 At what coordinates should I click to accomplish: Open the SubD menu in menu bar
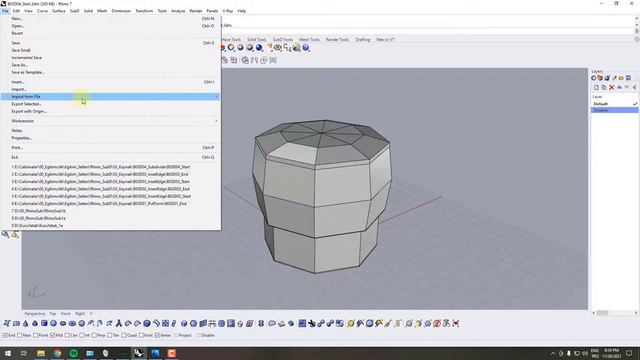74,11
